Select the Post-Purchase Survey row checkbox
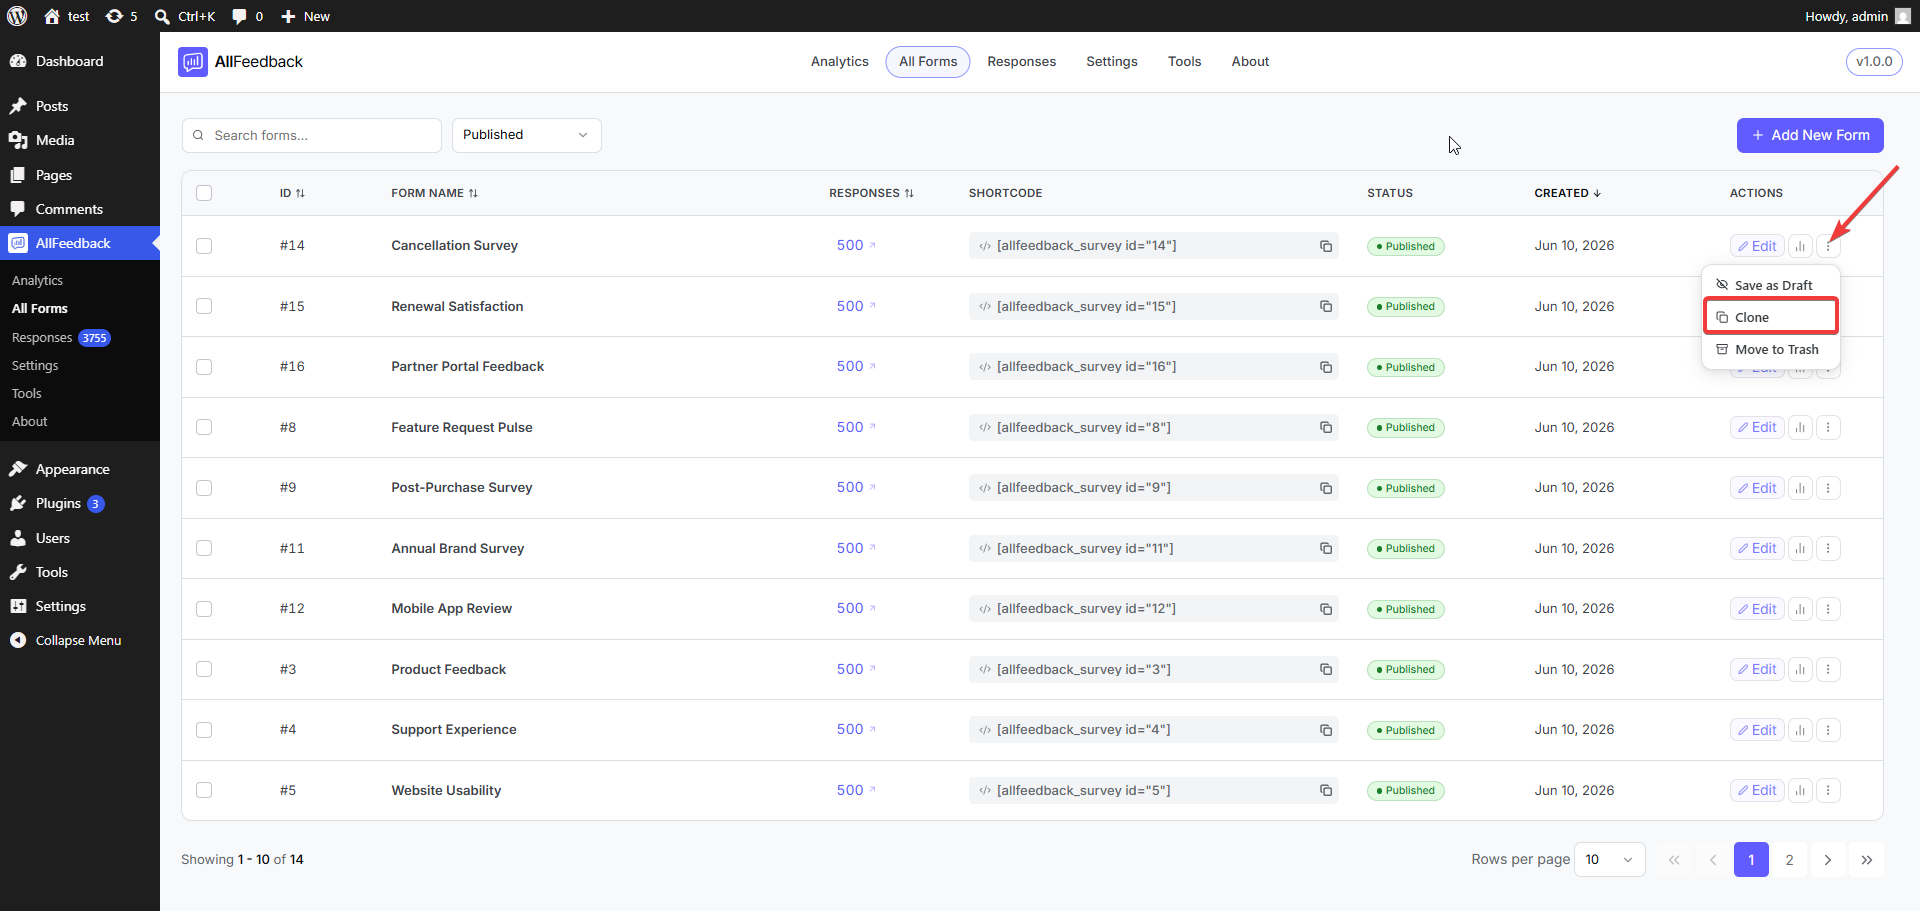The image size is (1920, 911). tap(204, 488)
